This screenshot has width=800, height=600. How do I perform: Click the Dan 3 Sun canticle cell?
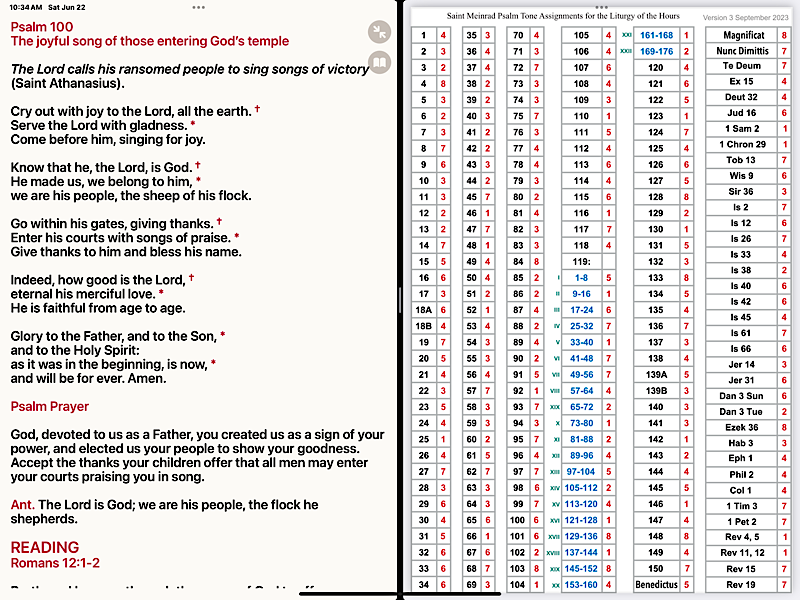(743, 396)
